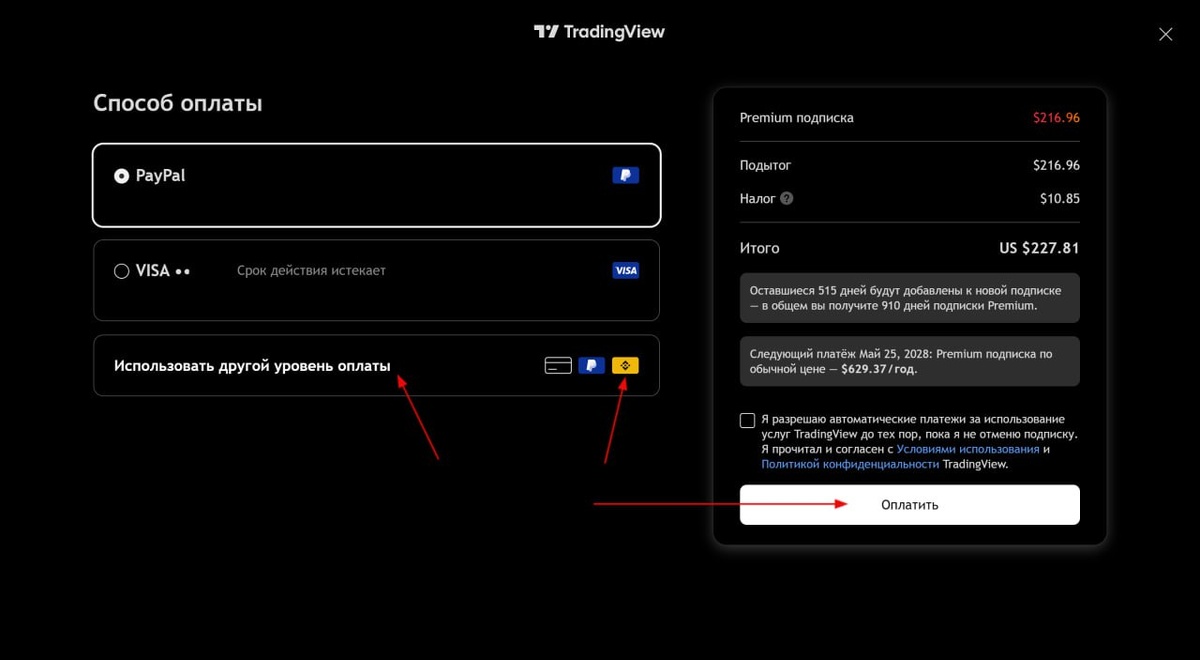1200x660 pixels.
Task: Click the 'Оплатить' button
Action: point(910,505)
